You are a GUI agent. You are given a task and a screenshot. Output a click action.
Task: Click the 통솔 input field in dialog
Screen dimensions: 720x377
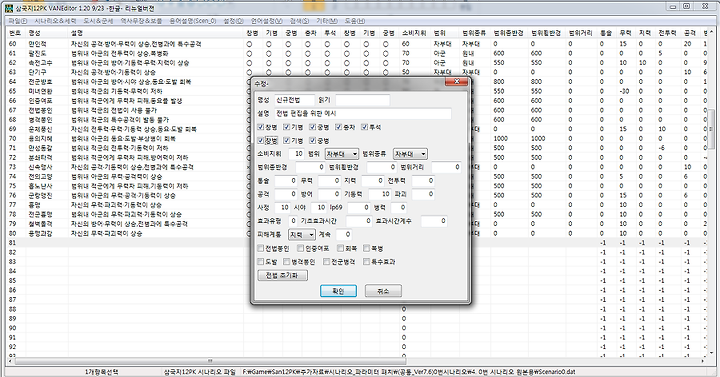click(286, 181)
